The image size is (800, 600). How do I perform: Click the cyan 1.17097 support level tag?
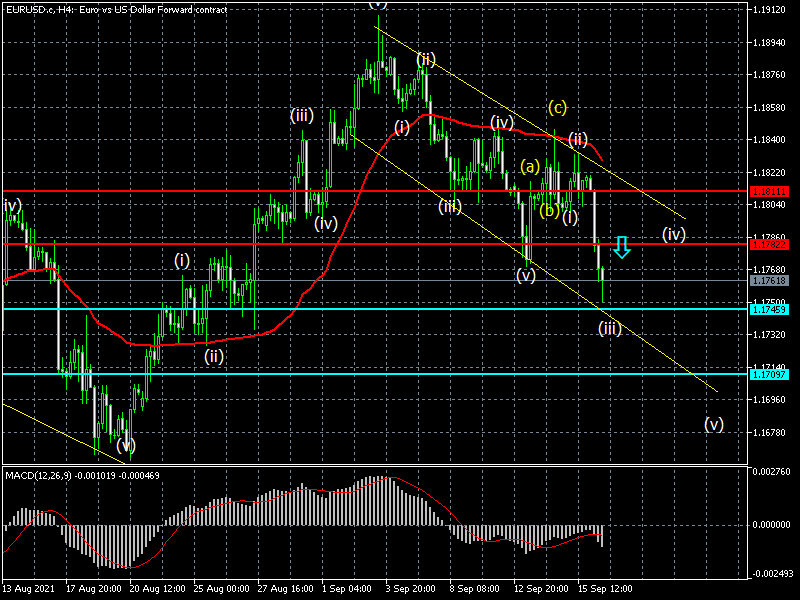pos(769,374)
